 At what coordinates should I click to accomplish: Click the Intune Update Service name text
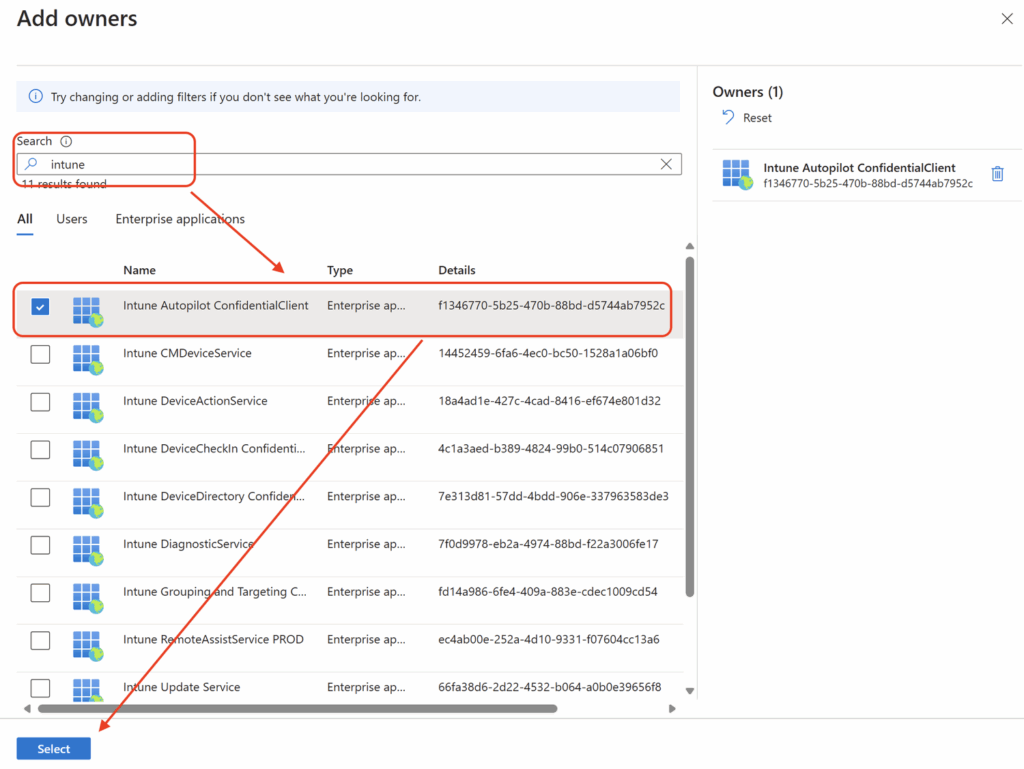(182, 687)
